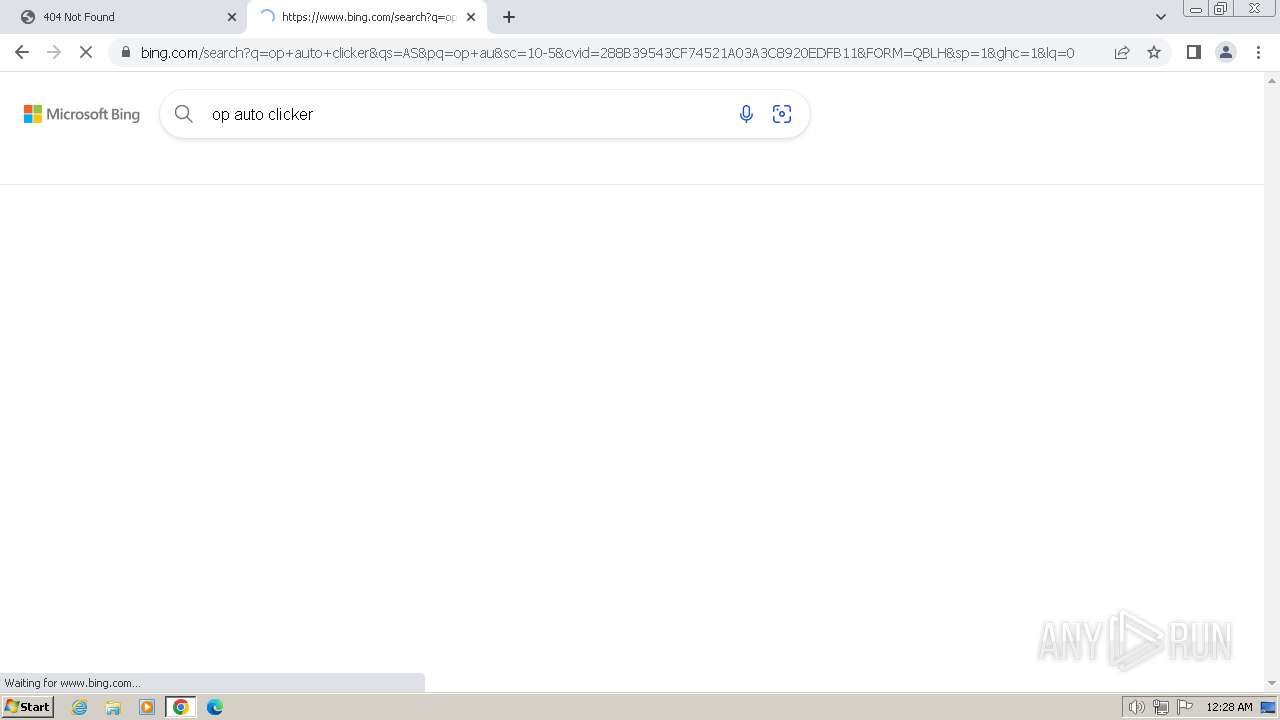
Task: Click the up arrow of the page scrollbar
Action: point(1272,79)
